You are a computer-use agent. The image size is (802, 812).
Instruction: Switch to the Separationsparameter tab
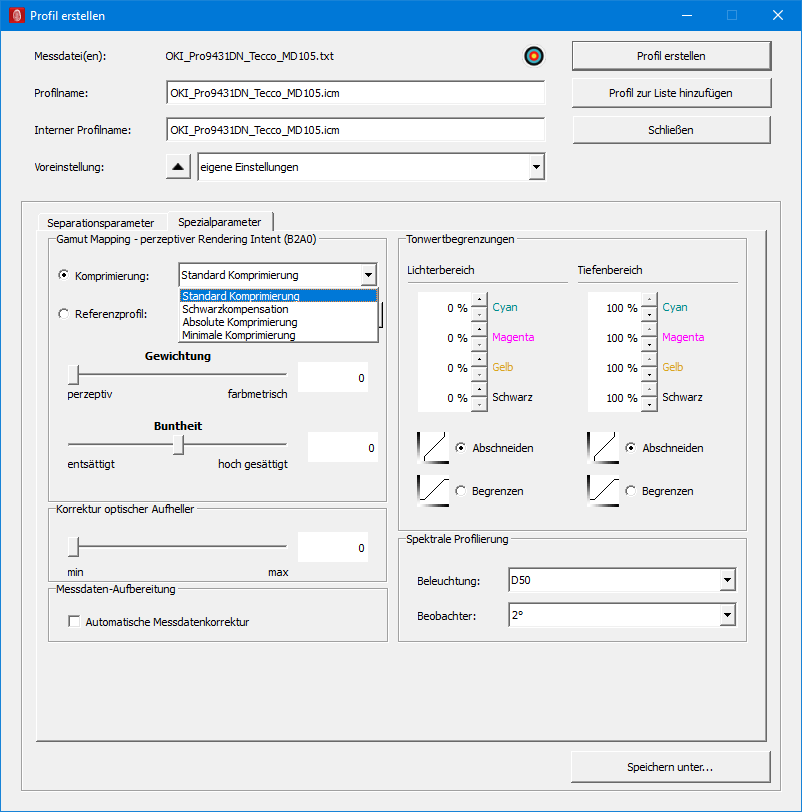click(100, 222)
